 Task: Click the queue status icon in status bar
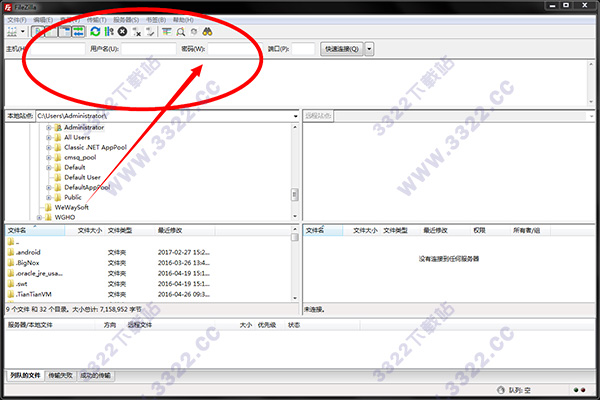(x=501, y=390)
